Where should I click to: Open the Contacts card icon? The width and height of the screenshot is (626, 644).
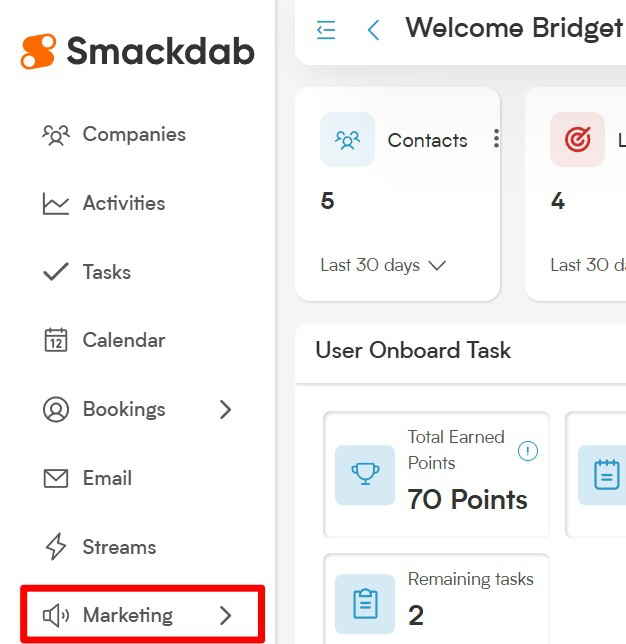[348, 140]
